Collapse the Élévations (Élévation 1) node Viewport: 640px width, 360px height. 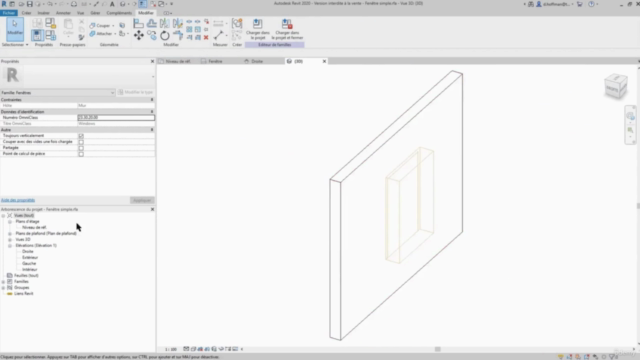click(10, 246)
